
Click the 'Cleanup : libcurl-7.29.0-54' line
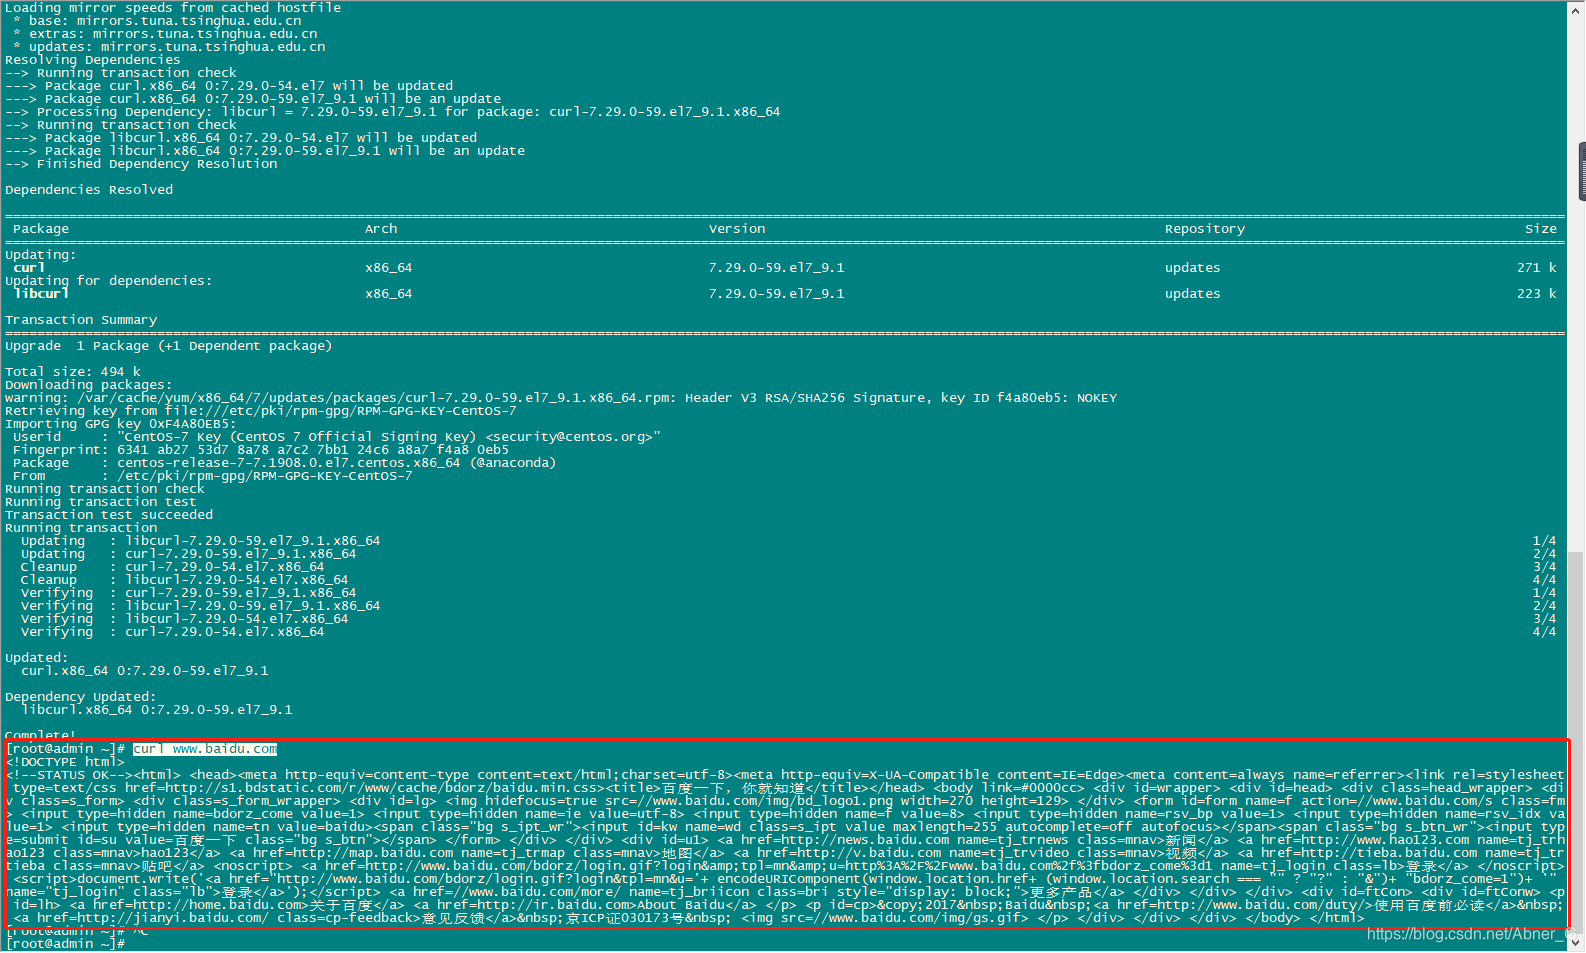185,580
